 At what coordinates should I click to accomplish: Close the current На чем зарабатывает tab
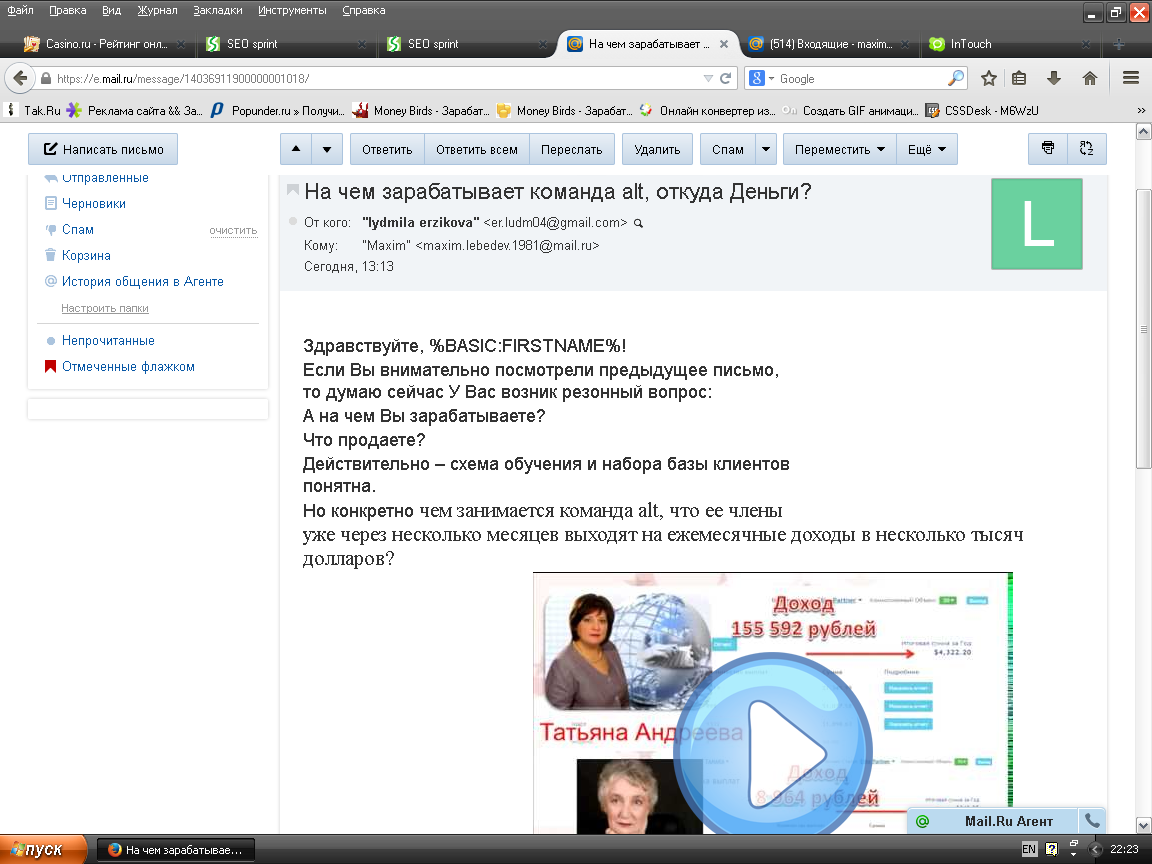tap(724, 44)
